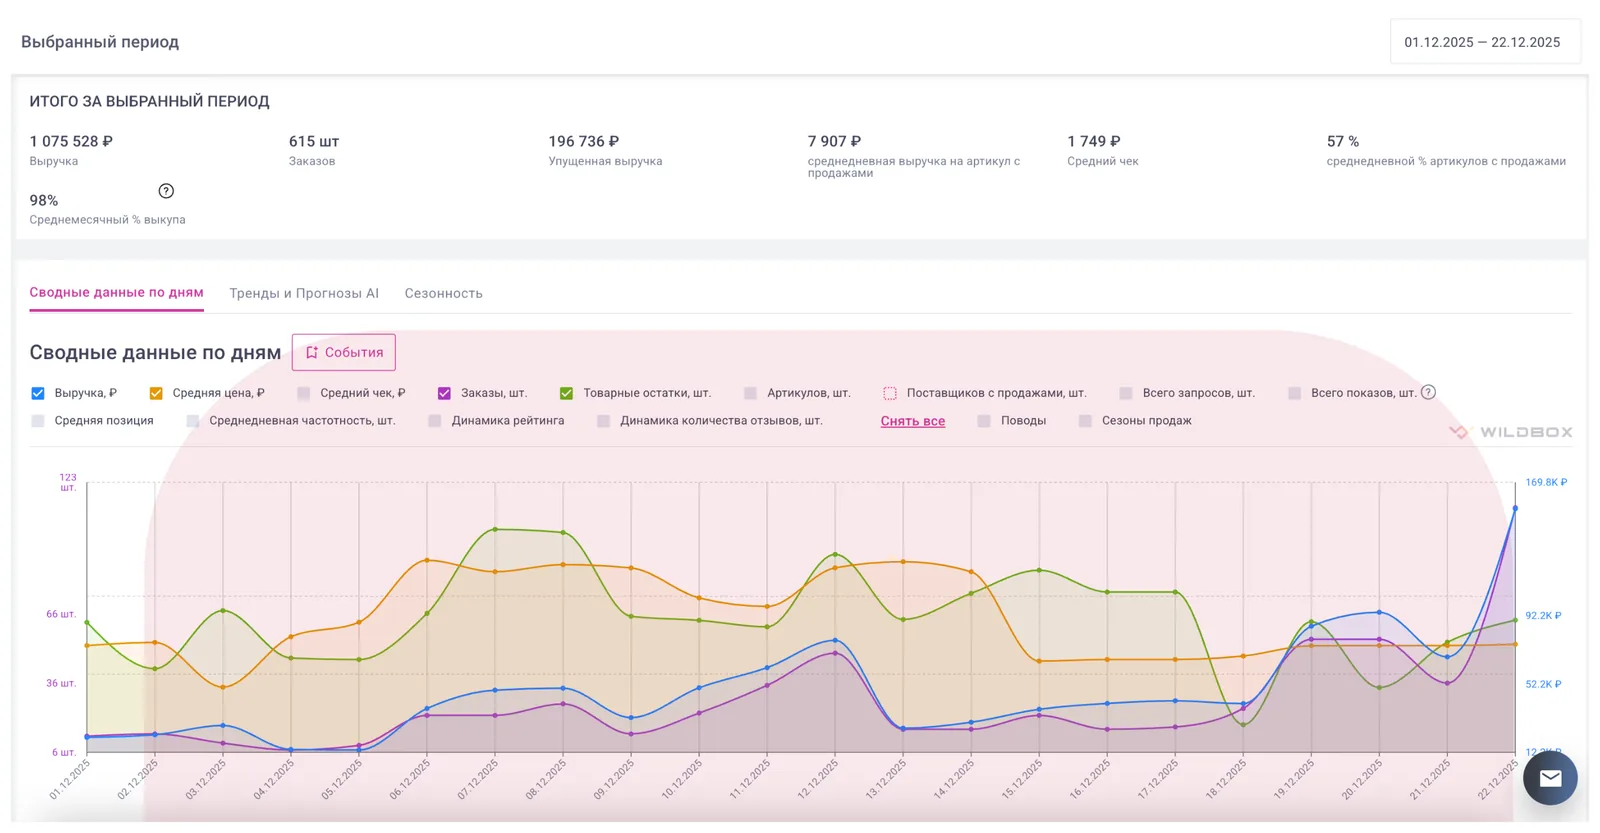The height and width of the screenshot is (833, 1600).
Task: Toggle the Выручка, ₽ checkbox
Action: 38,393
